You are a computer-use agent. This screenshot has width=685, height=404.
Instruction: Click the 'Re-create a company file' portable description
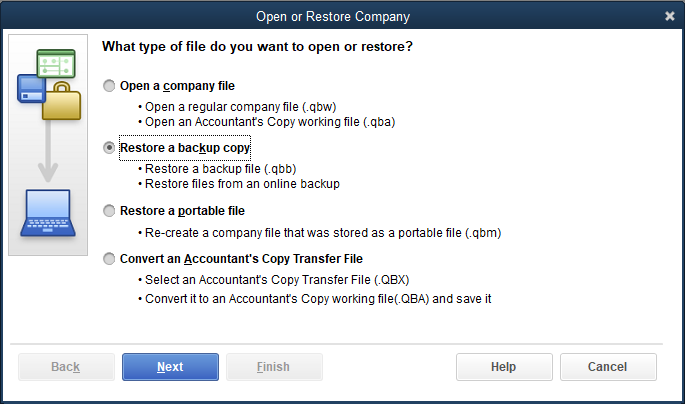323,233
